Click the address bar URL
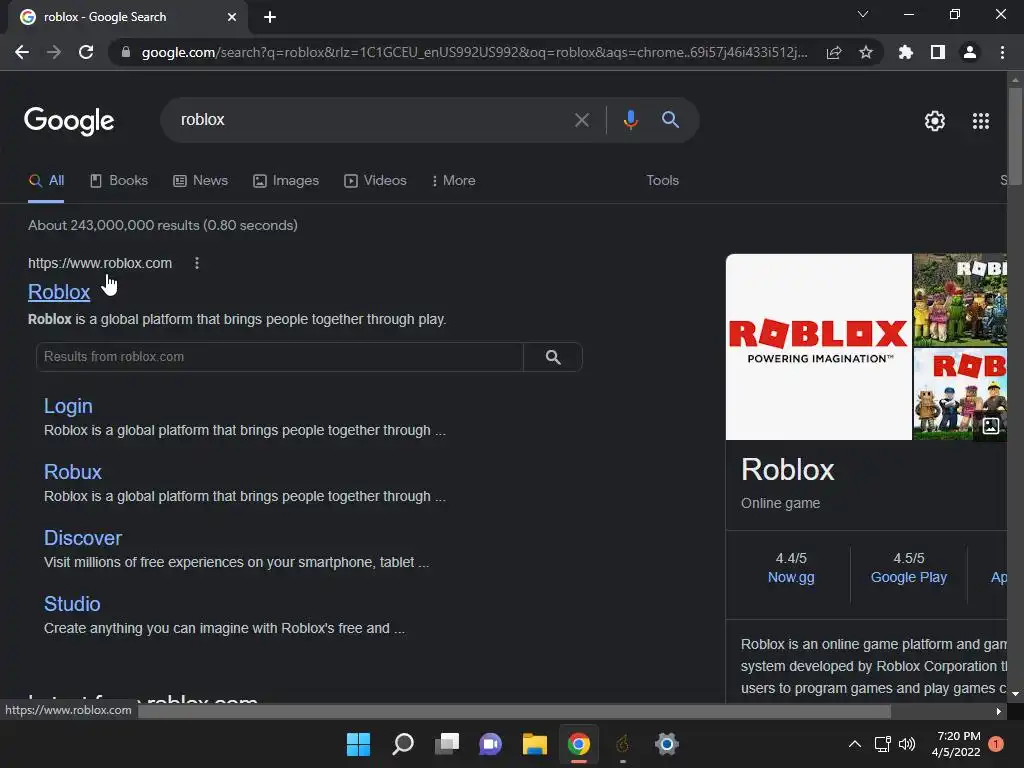This screenshot has width=1024, height=768. [x=474, y=52]
